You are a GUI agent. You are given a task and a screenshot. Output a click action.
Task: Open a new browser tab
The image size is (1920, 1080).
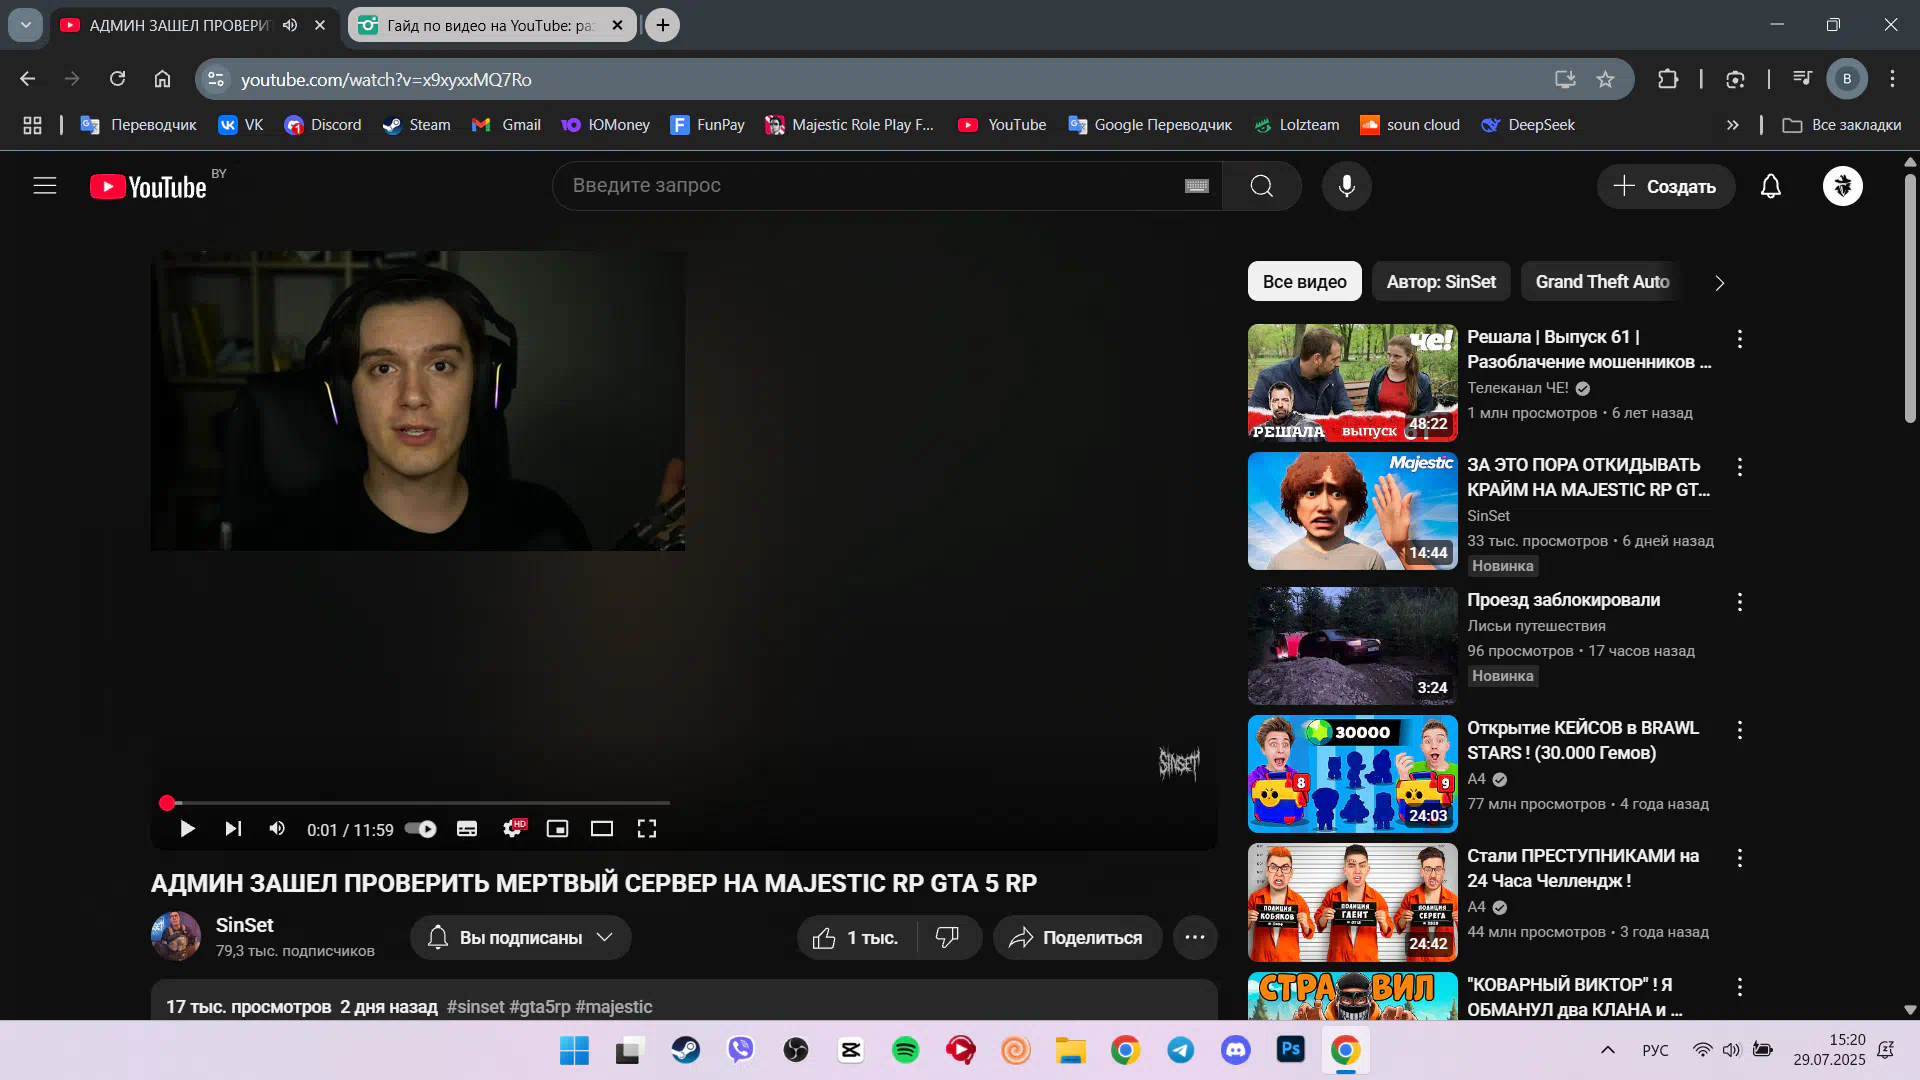(663, 25)
